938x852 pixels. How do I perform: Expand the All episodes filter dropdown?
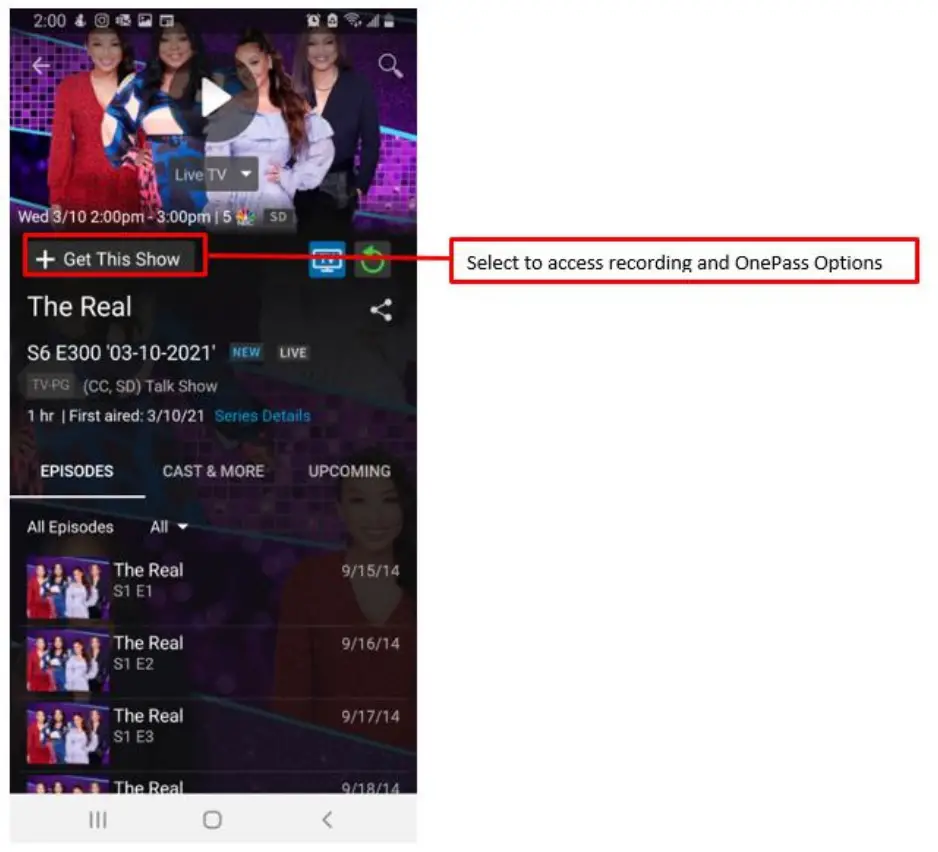point(169,527)
